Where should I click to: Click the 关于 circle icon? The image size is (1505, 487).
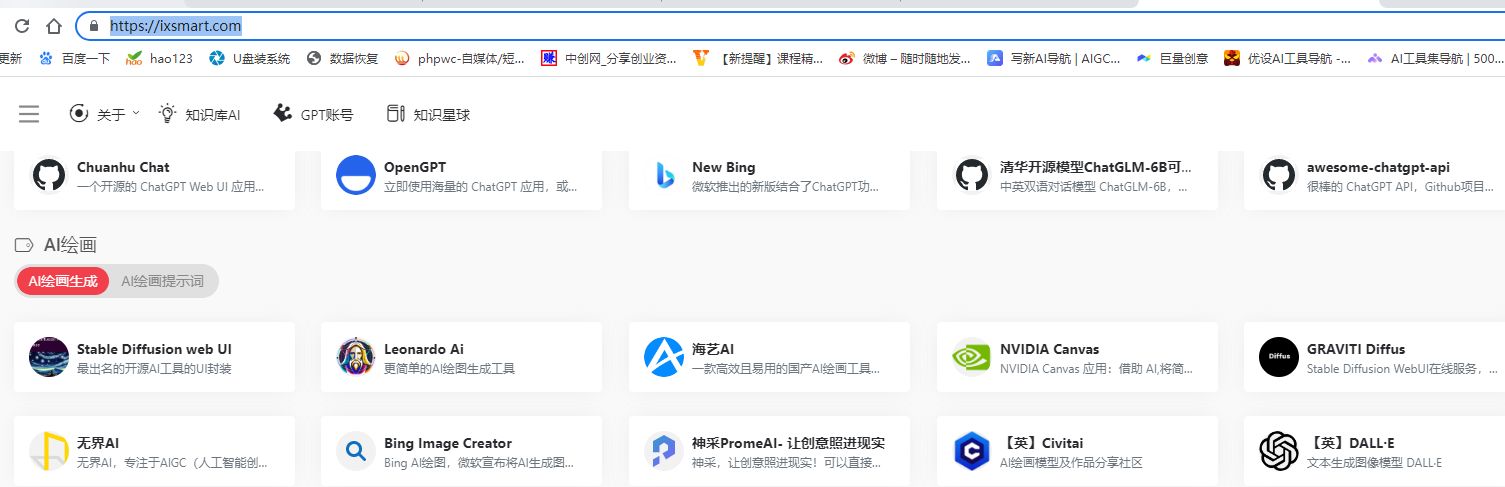click(78, 114)
